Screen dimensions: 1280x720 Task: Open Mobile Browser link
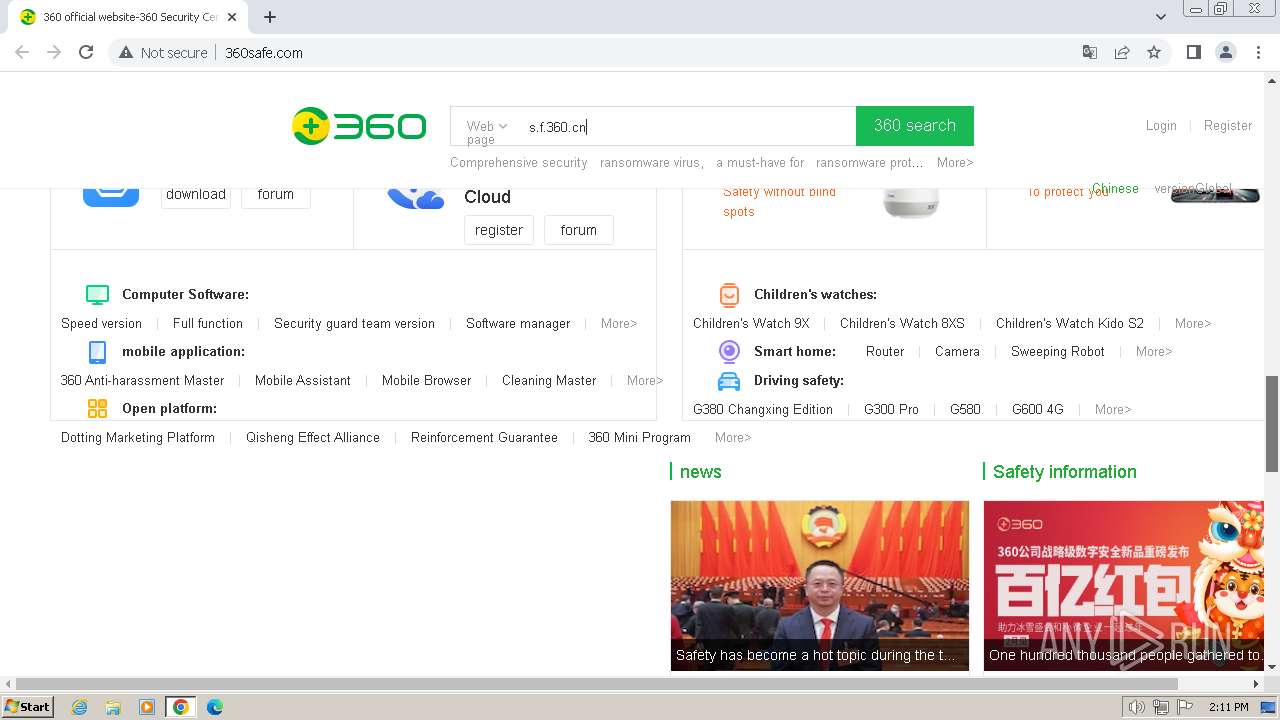tap(426, 380)
